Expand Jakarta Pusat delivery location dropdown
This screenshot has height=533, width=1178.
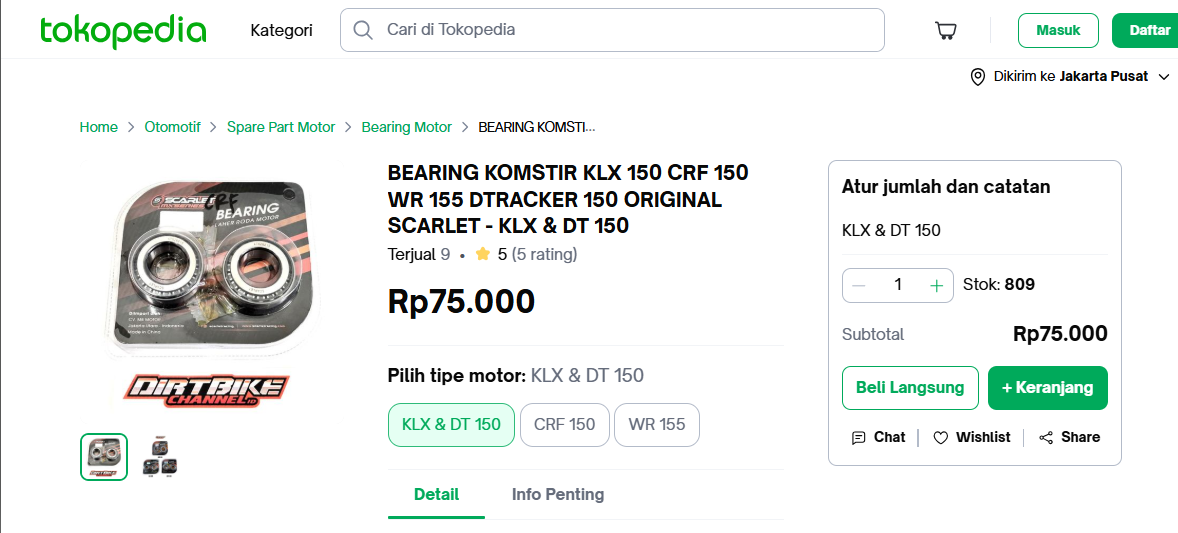point(1163,77)
